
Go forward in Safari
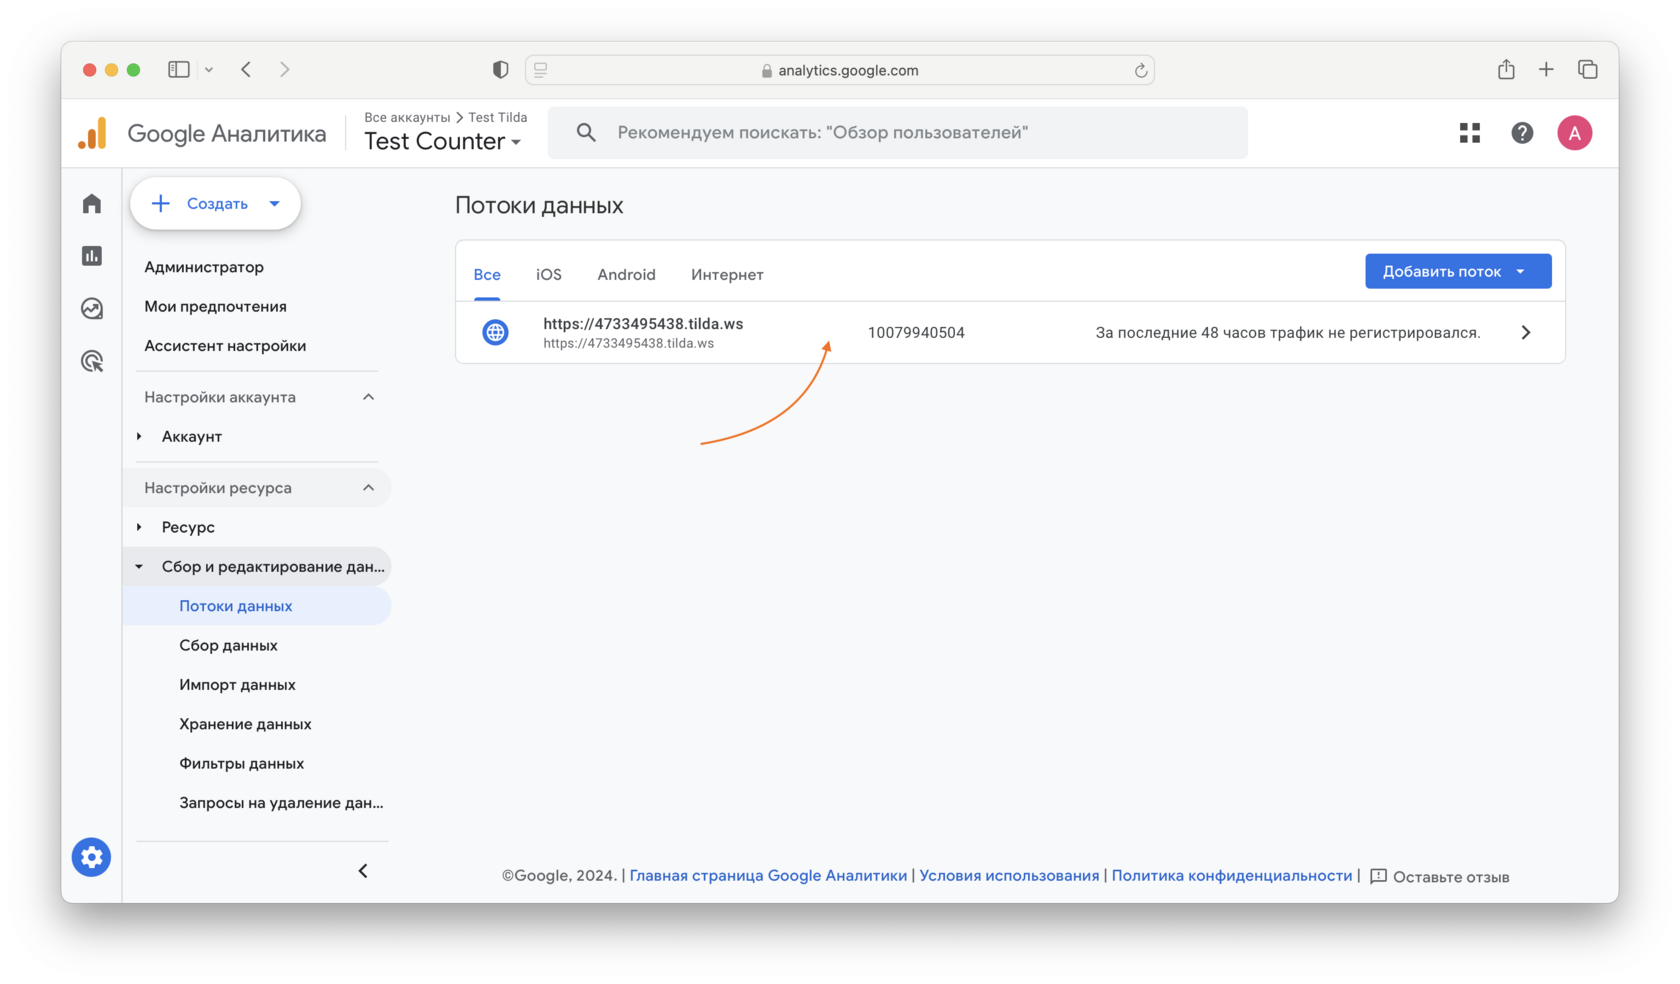coord(285,69)
